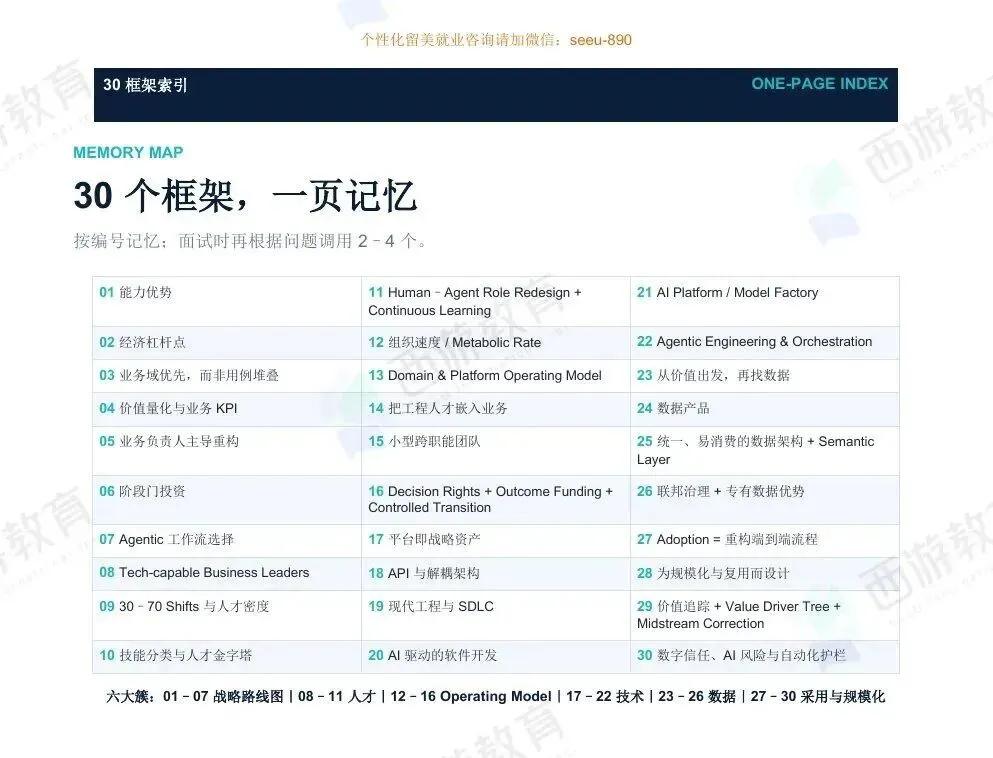Select cell '14 把工程人才嵌入业务'
The height and width of the screenshot is (758, 993).
click(496, 409)
